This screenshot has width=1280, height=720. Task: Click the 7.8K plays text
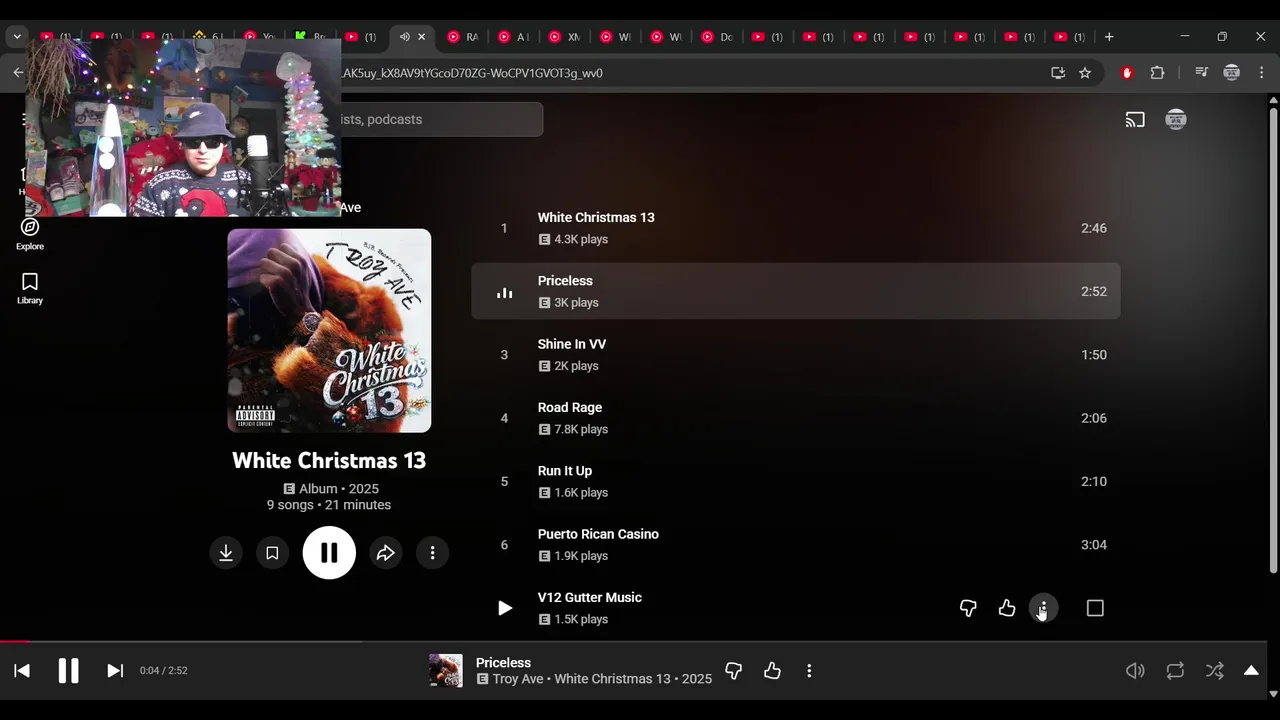click(x=581, y=429)
